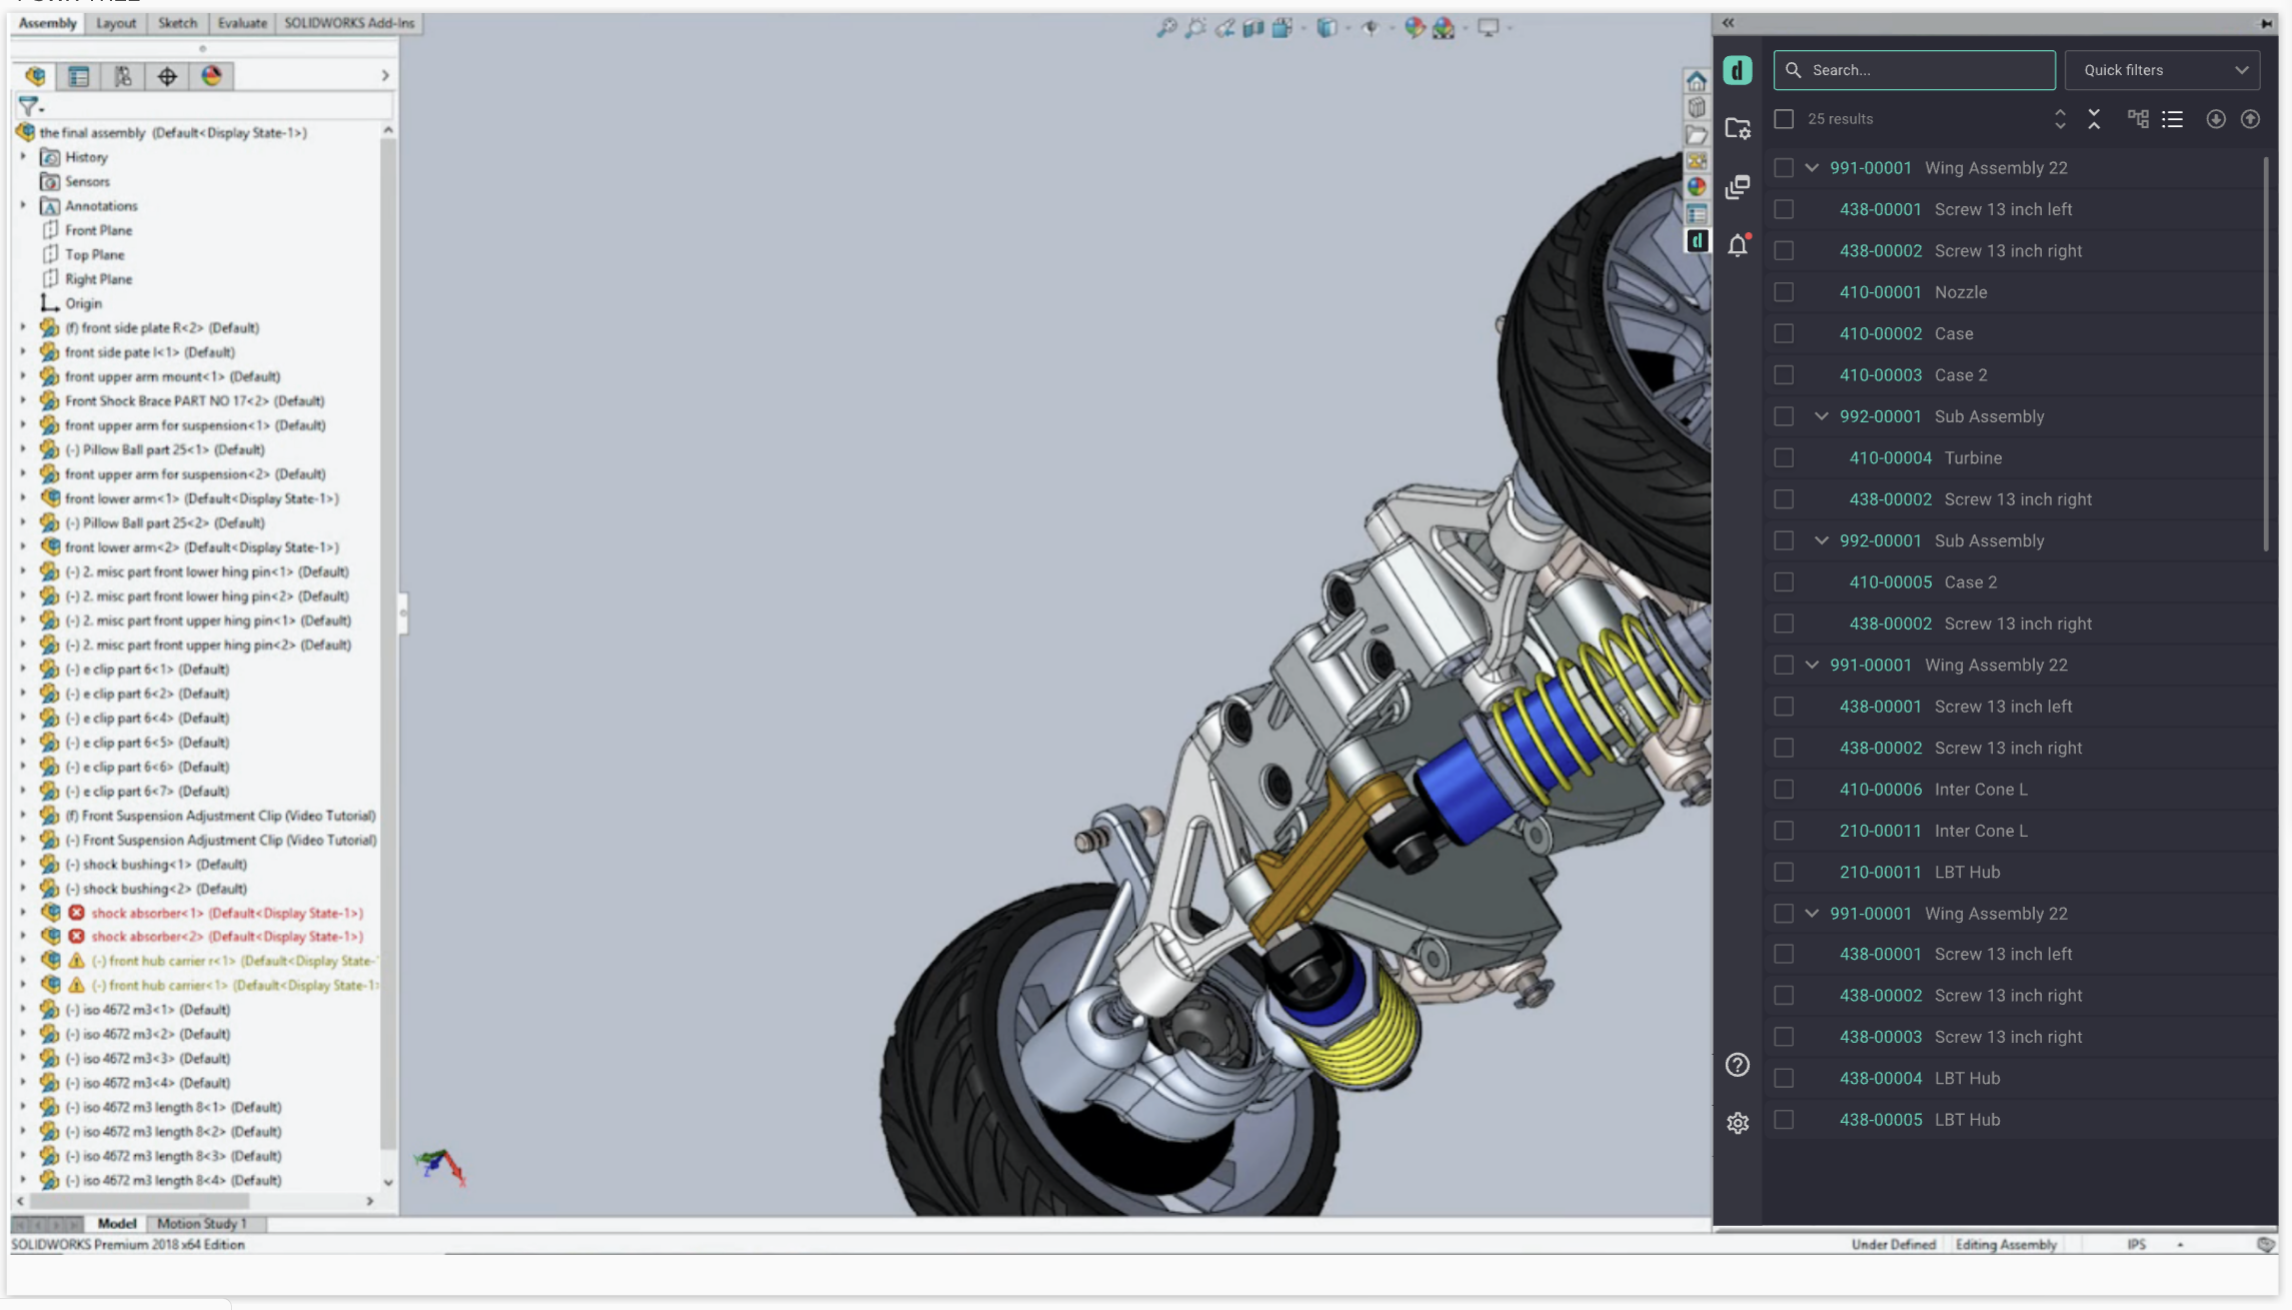
Task: Expand shock absorber<1> in feature tree
Action: [x=23, y=913]
